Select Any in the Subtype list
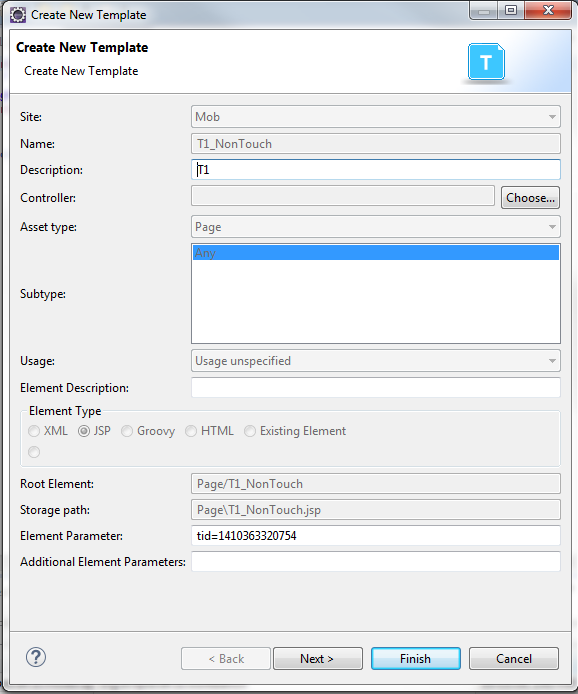Viewport: 578px width, 694px height. [x=376, y=253]
